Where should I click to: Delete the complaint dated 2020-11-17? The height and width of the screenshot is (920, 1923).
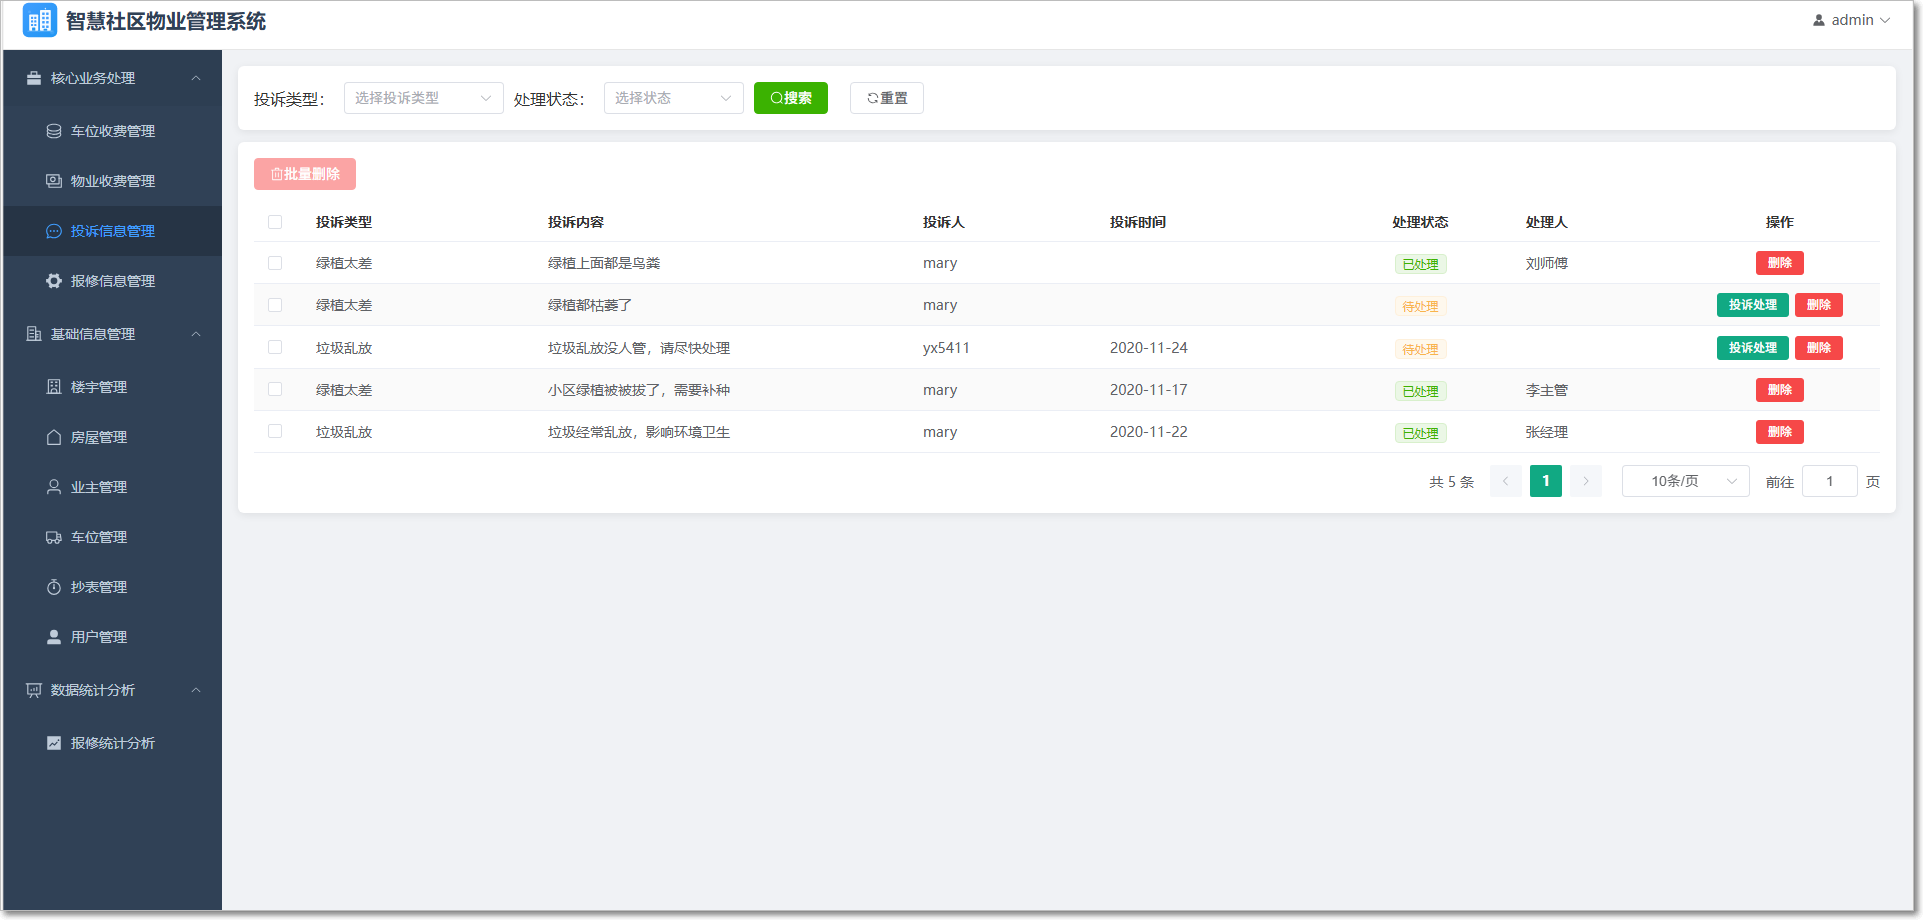tap(1779, 390)
